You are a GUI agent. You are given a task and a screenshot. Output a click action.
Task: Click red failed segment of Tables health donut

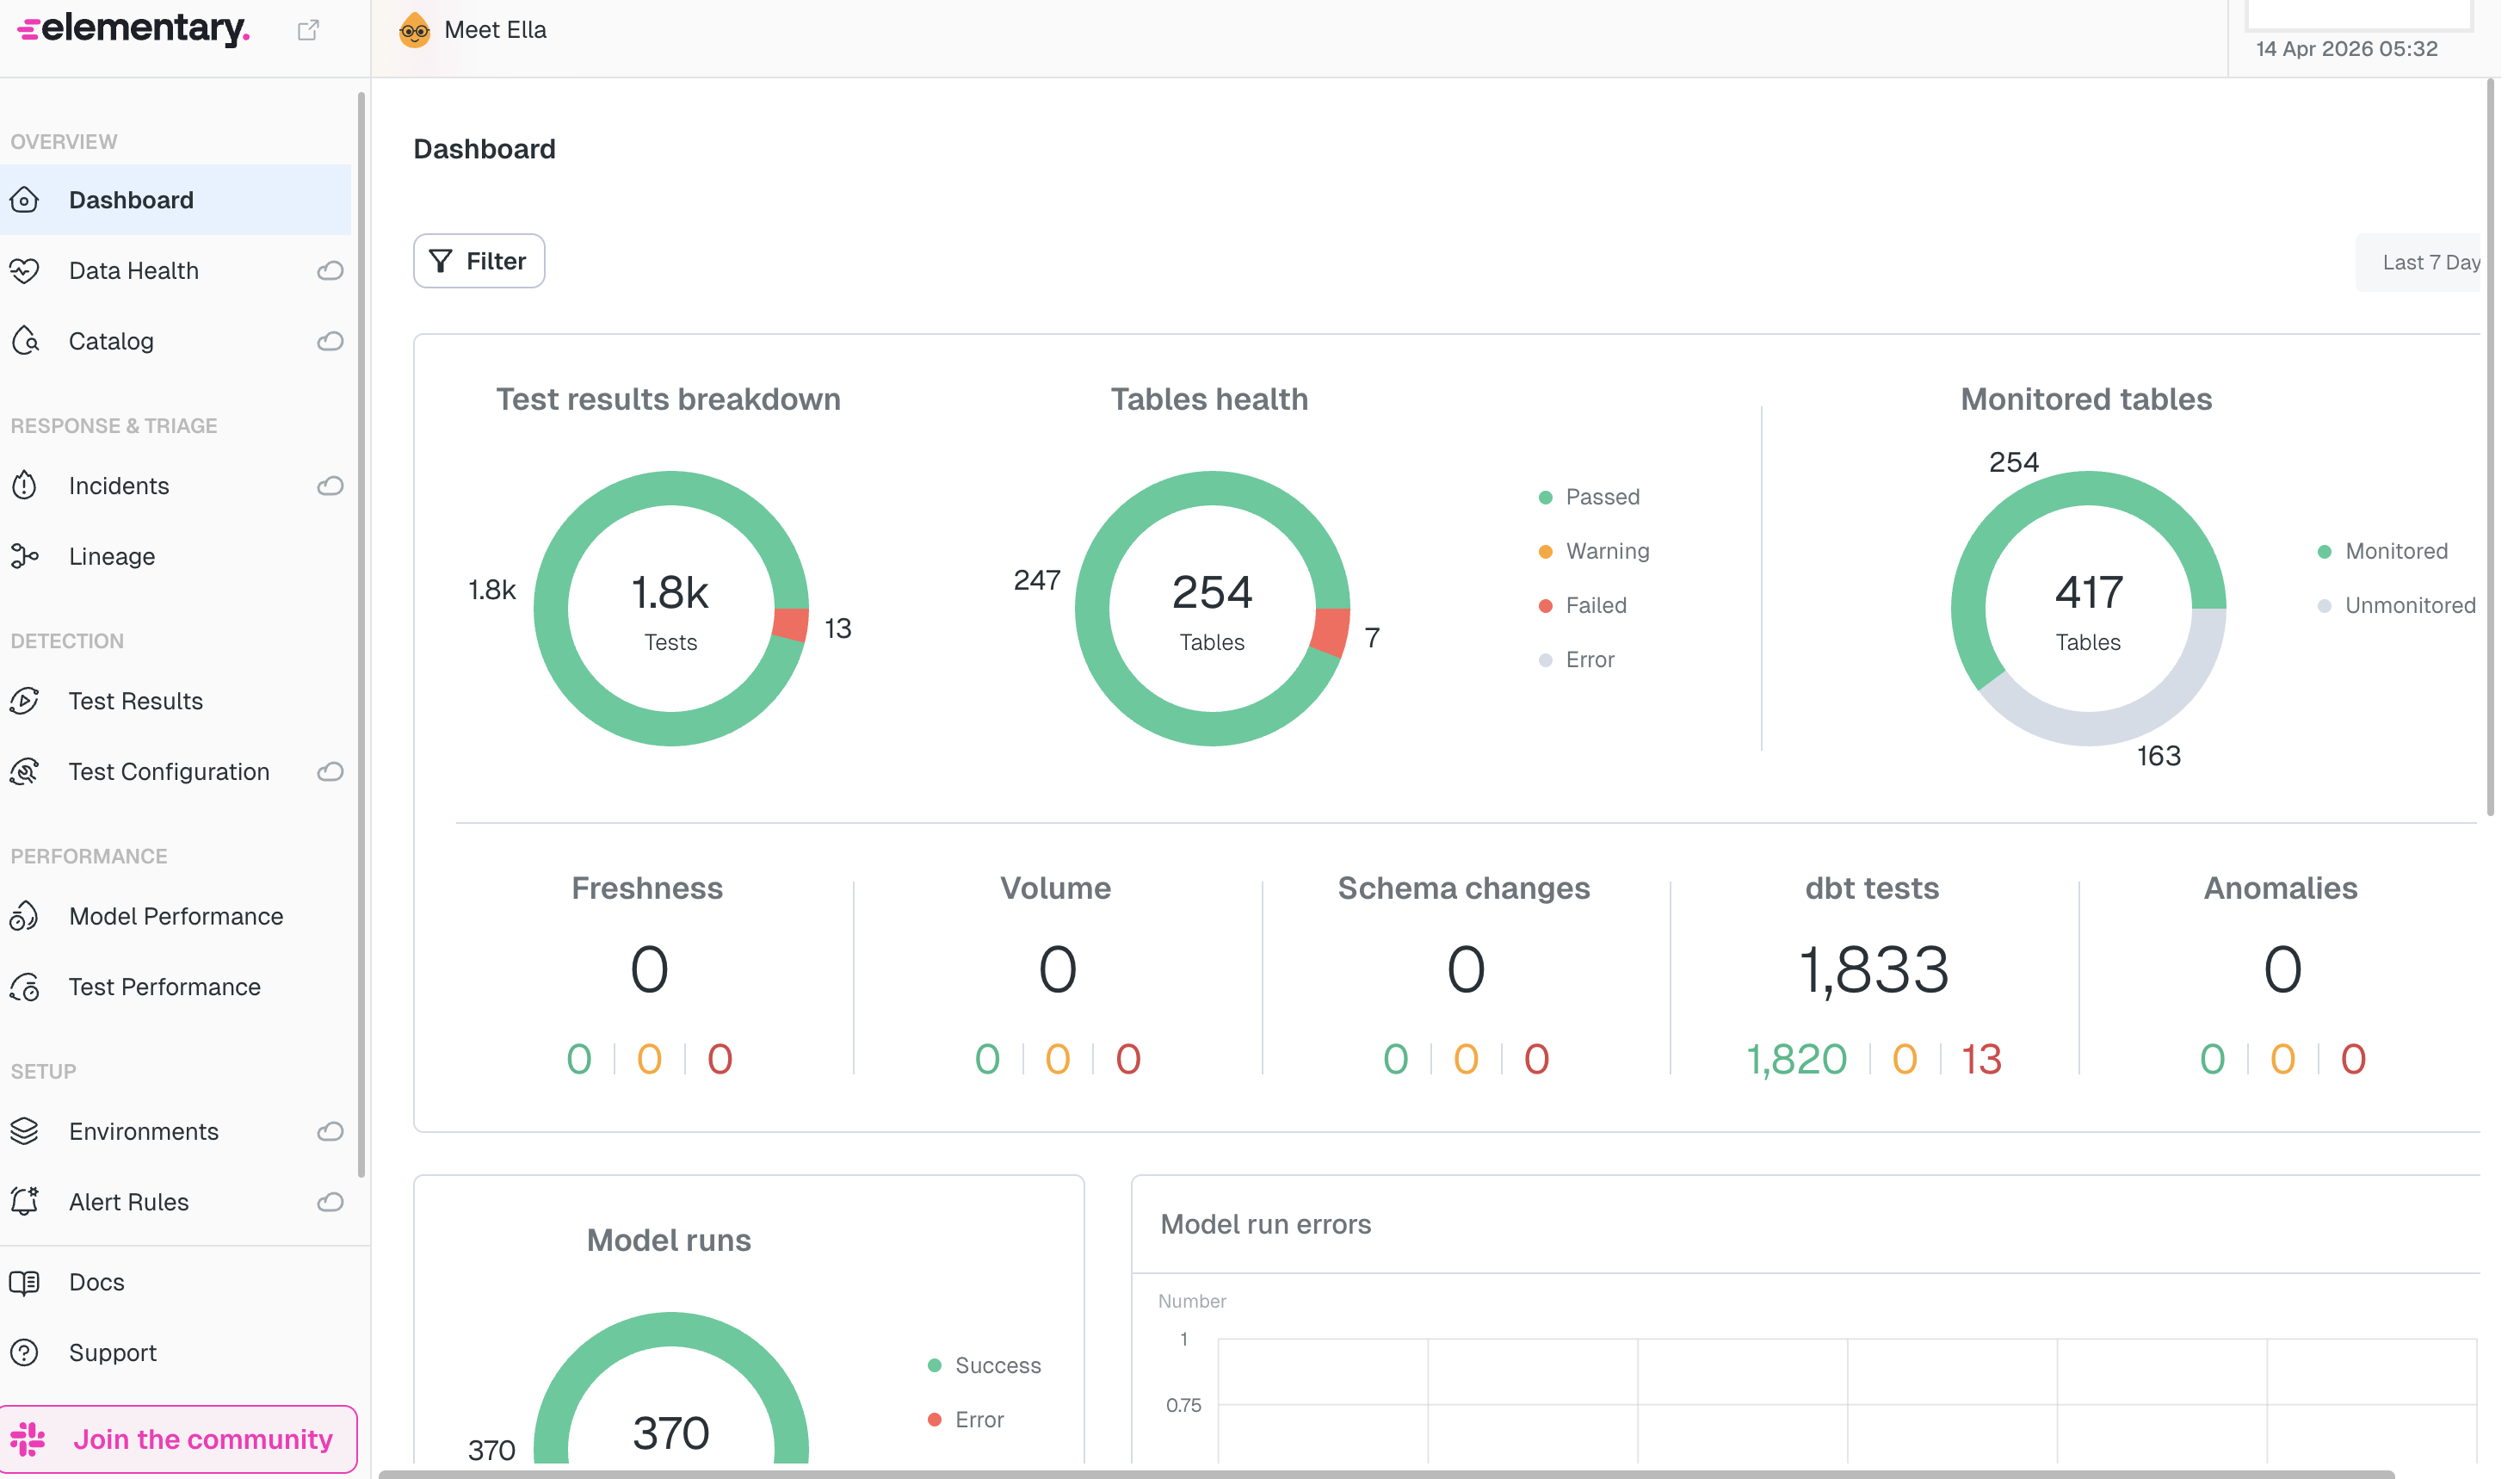click(1331, 632)
